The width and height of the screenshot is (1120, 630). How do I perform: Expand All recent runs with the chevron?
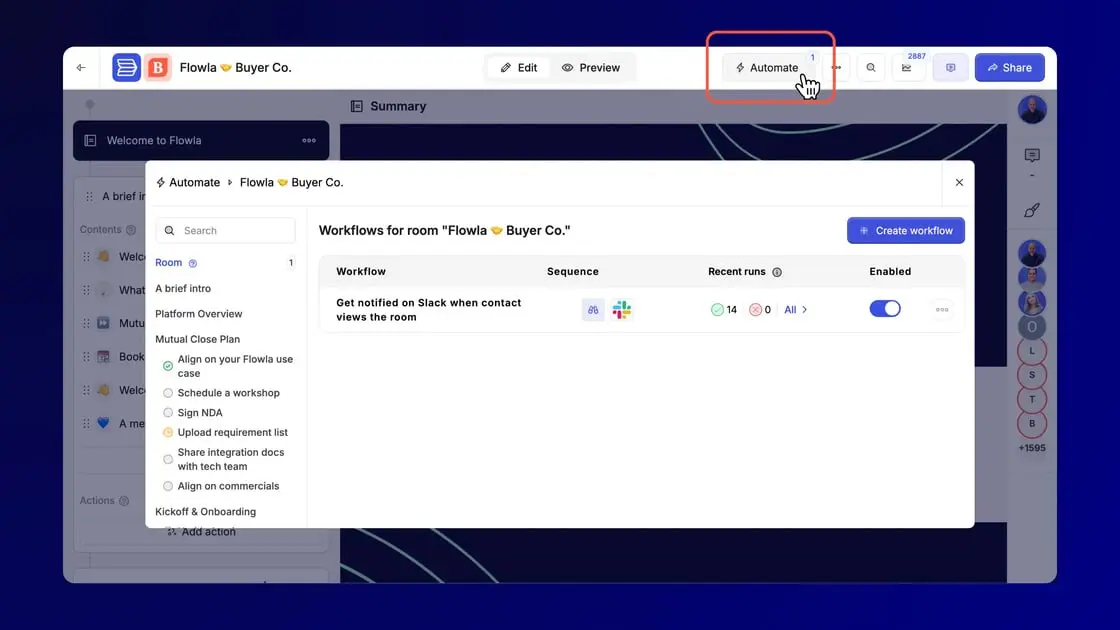point(794,309)
